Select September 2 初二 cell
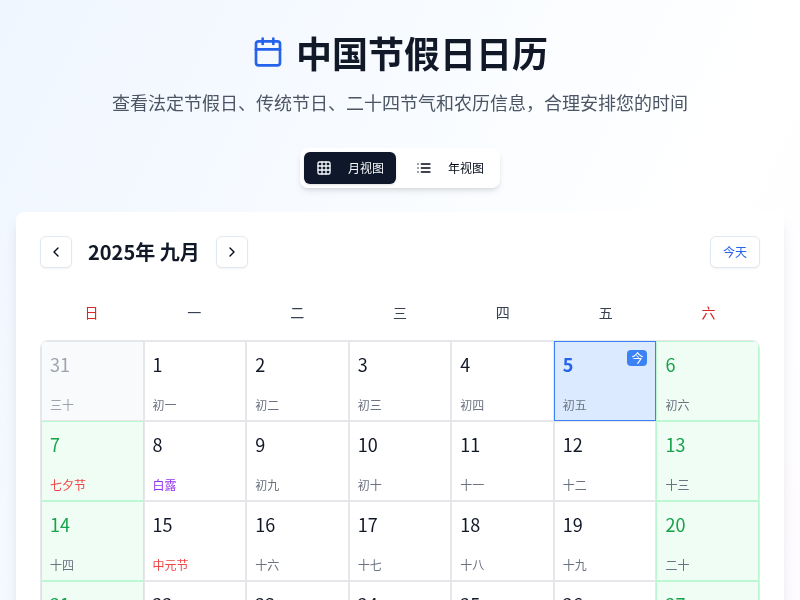This screenshot has height=600, width=800. [297, 381]
